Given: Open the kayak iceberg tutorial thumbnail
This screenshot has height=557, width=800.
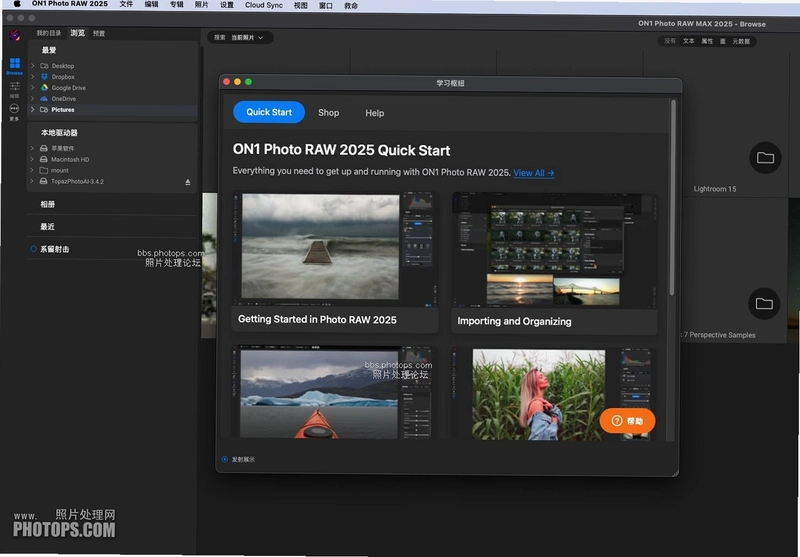Looking at the screenshot, I should (335, 392).
